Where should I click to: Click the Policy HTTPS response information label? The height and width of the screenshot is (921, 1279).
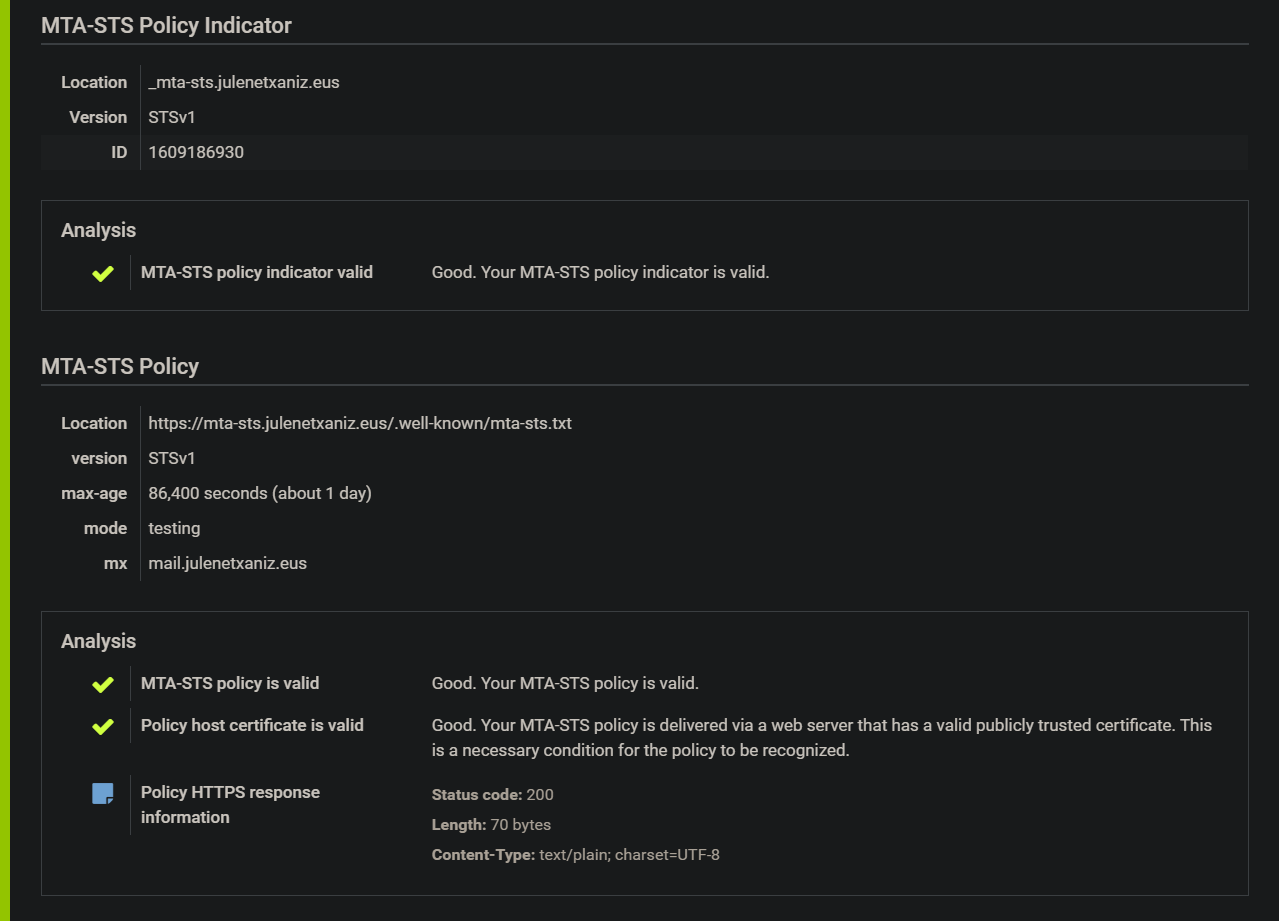pyautogui.click(x=230, y=804)
